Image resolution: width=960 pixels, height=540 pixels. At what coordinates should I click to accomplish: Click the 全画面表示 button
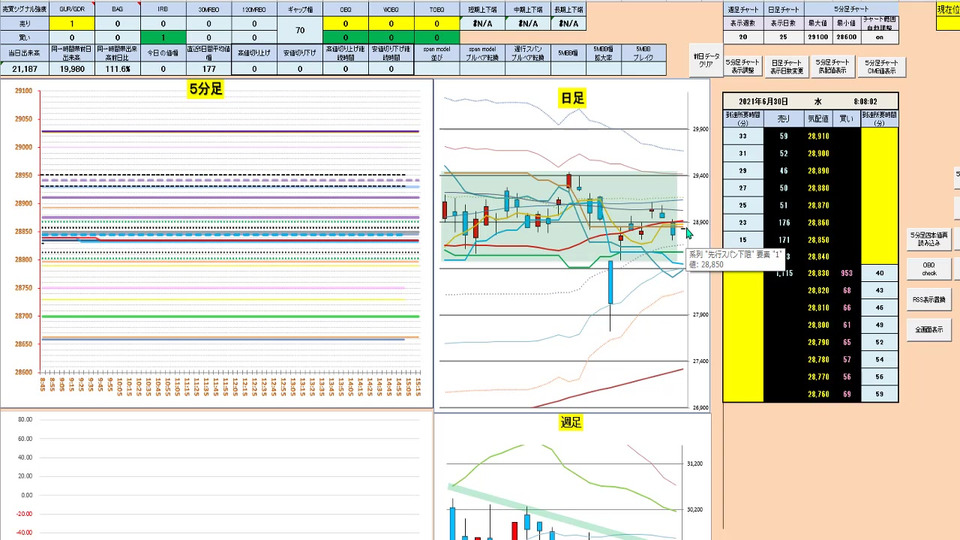pos(929,329)
